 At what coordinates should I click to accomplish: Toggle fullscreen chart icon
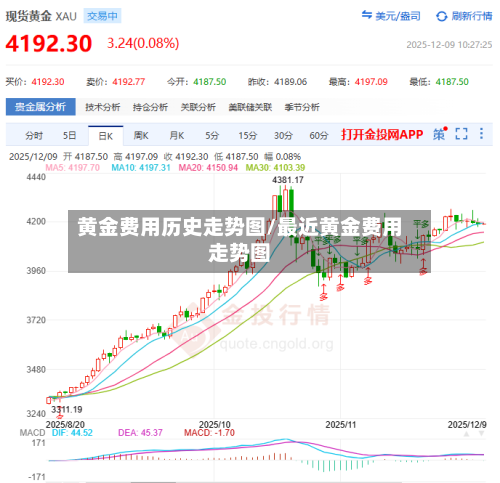pyautogui.click(x=461, y=134)
